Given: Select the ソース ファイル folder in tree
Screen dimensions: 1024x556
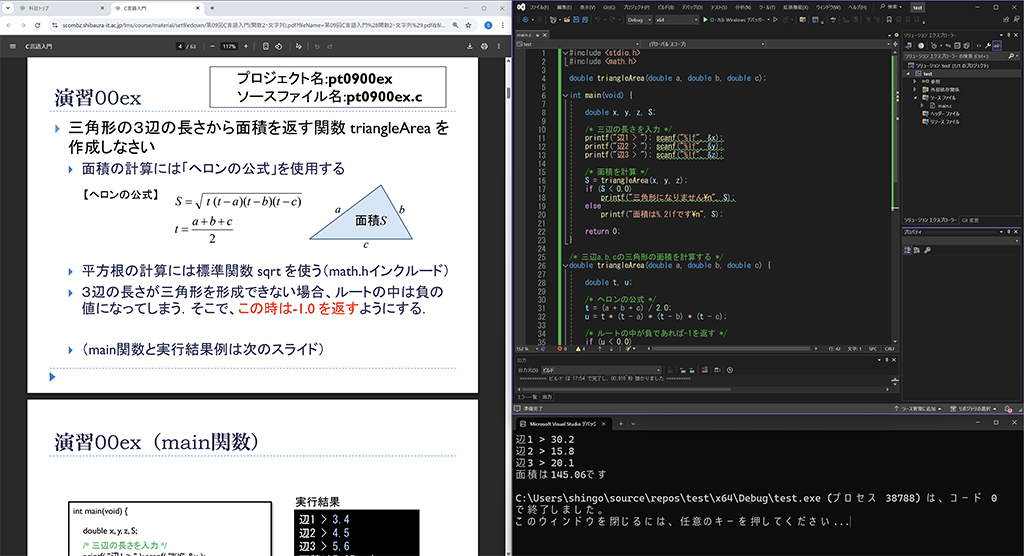Looking at the screenshot, I should coord(938,98).
